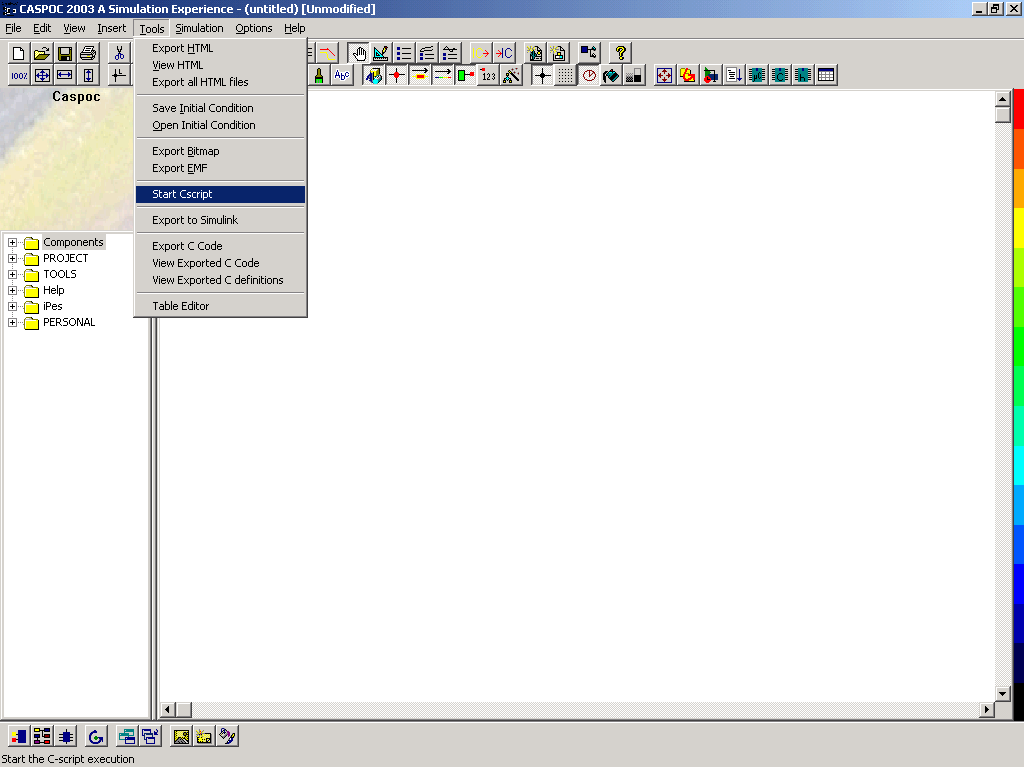Click Start Cscript menu item
Viewport: 1024px width, 768px height.
[x=221, y=195]
